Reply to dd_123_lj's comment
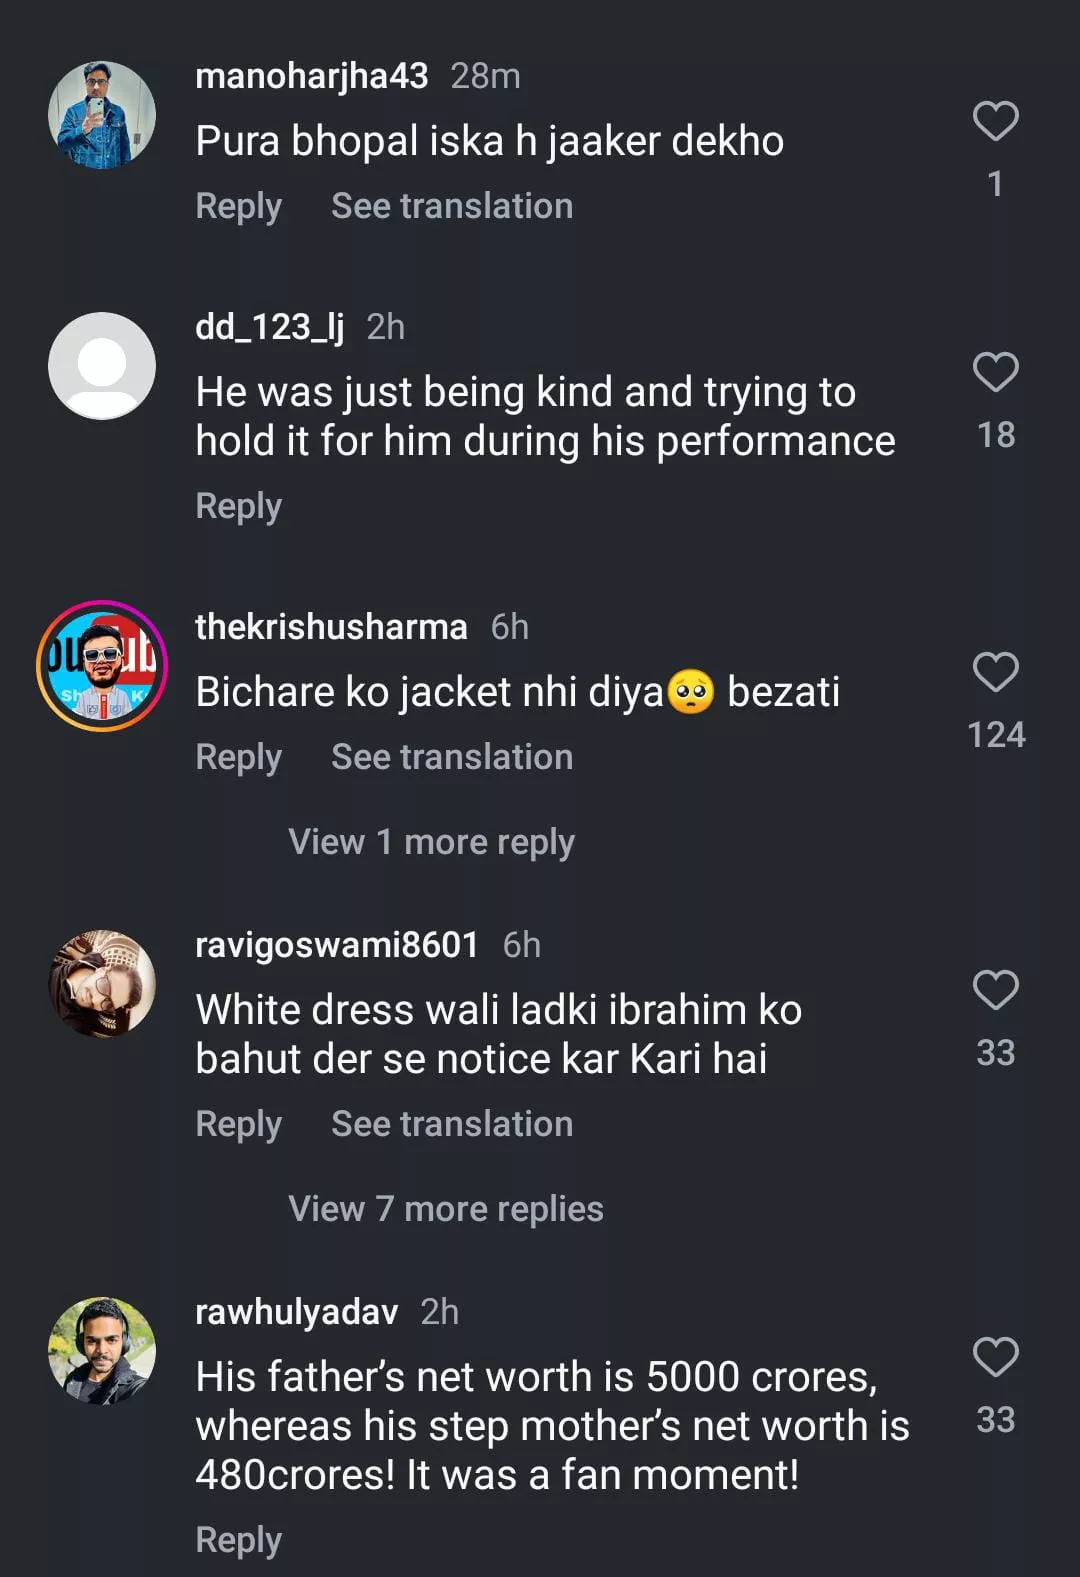Image resolution: width=1080 pixels, height=1577 pixels. pyautogui.click(x=238, y=506)
